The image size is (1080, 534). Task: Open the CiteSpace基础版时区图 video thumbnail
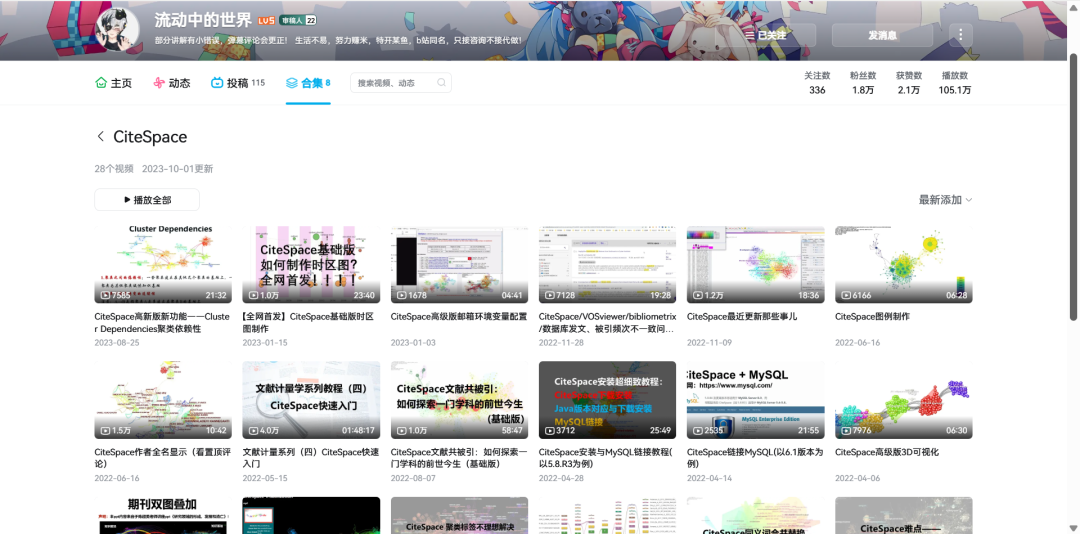(x=311, y=265)
